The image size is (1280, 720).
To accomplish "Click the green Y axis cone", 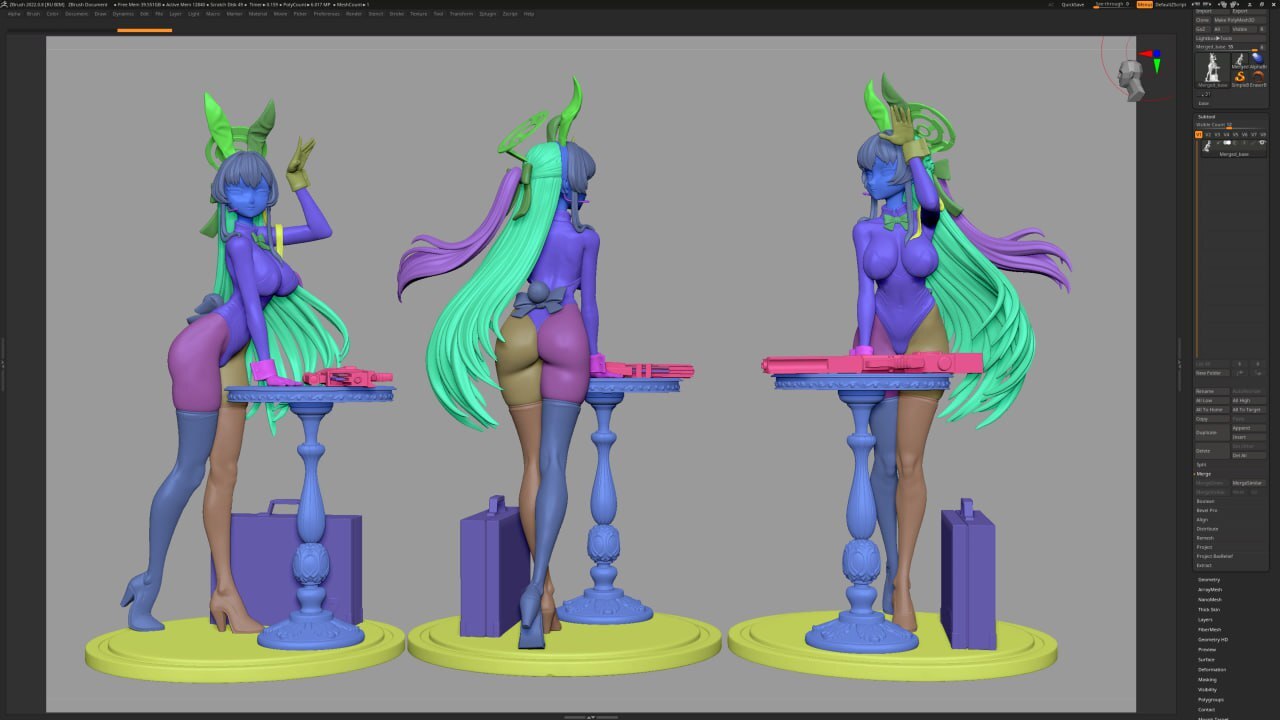I will [1157, 67].
